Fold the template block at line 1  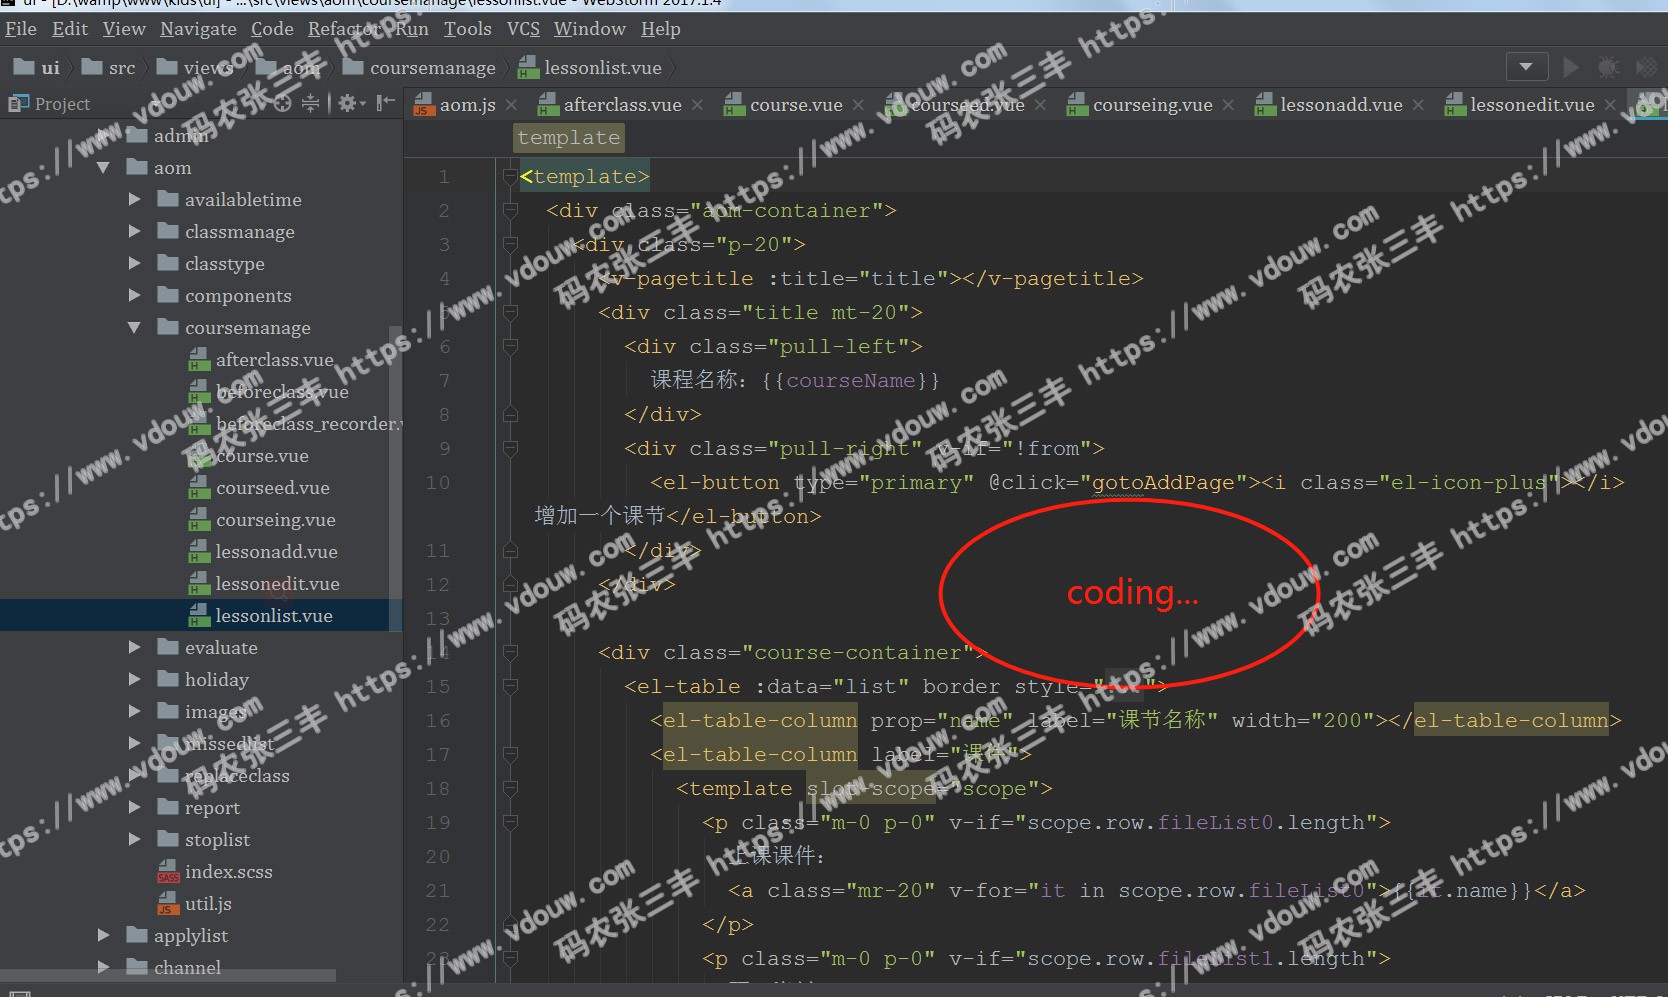pyautogui.click(x=510, y=177)
